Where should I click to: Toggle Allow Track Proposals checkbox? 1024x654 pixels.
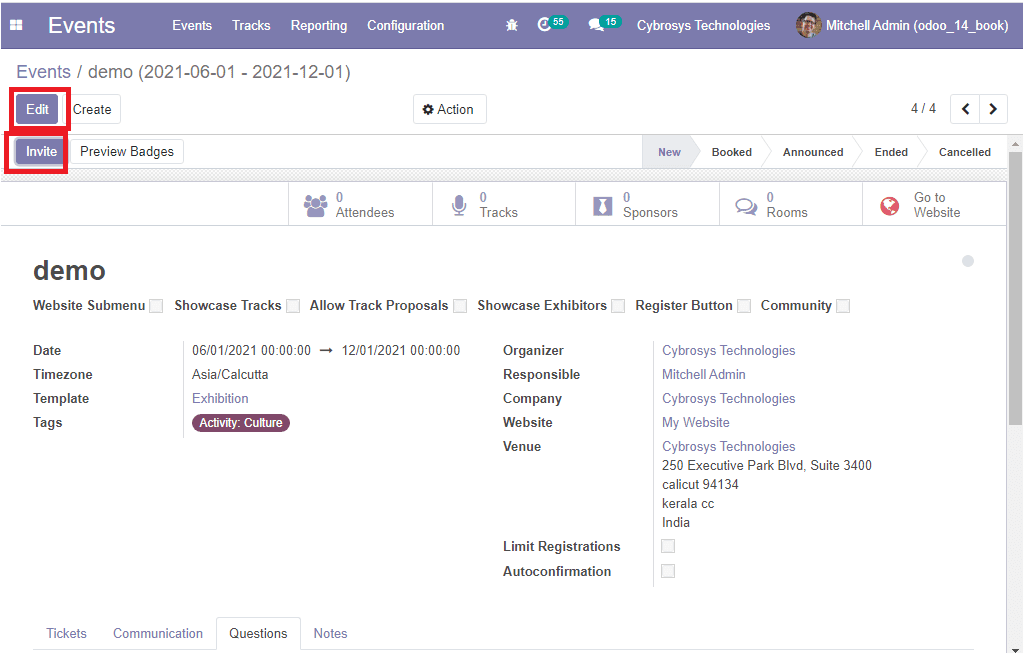[x=460, y=306]
